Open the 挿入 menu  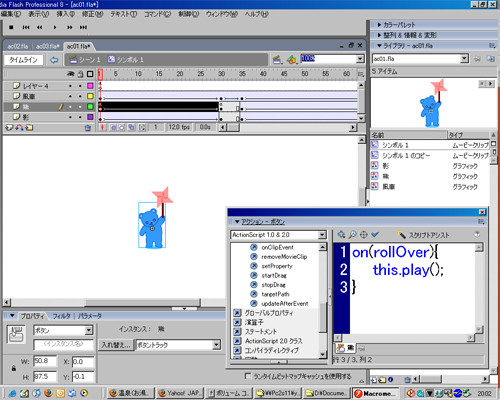[x=65, y=14]
